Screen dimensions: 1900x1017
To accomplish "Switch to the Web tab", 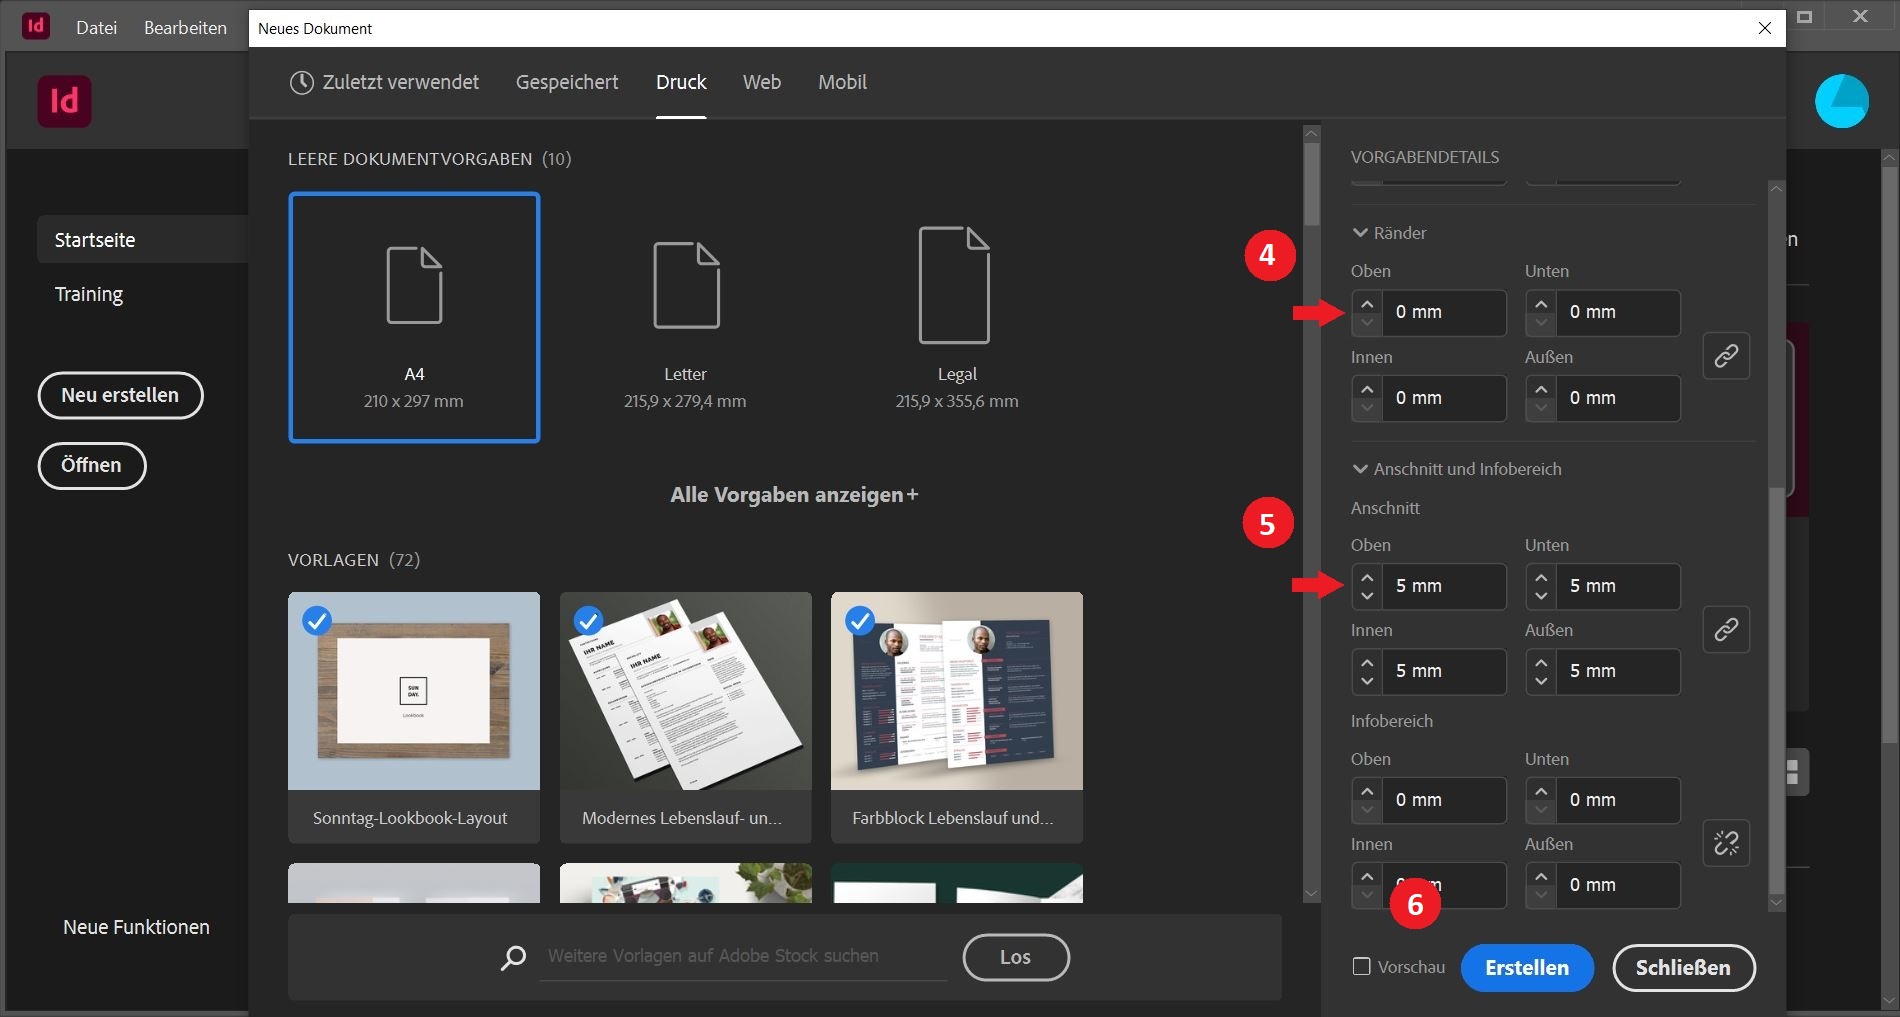I will tap(761, 82).
